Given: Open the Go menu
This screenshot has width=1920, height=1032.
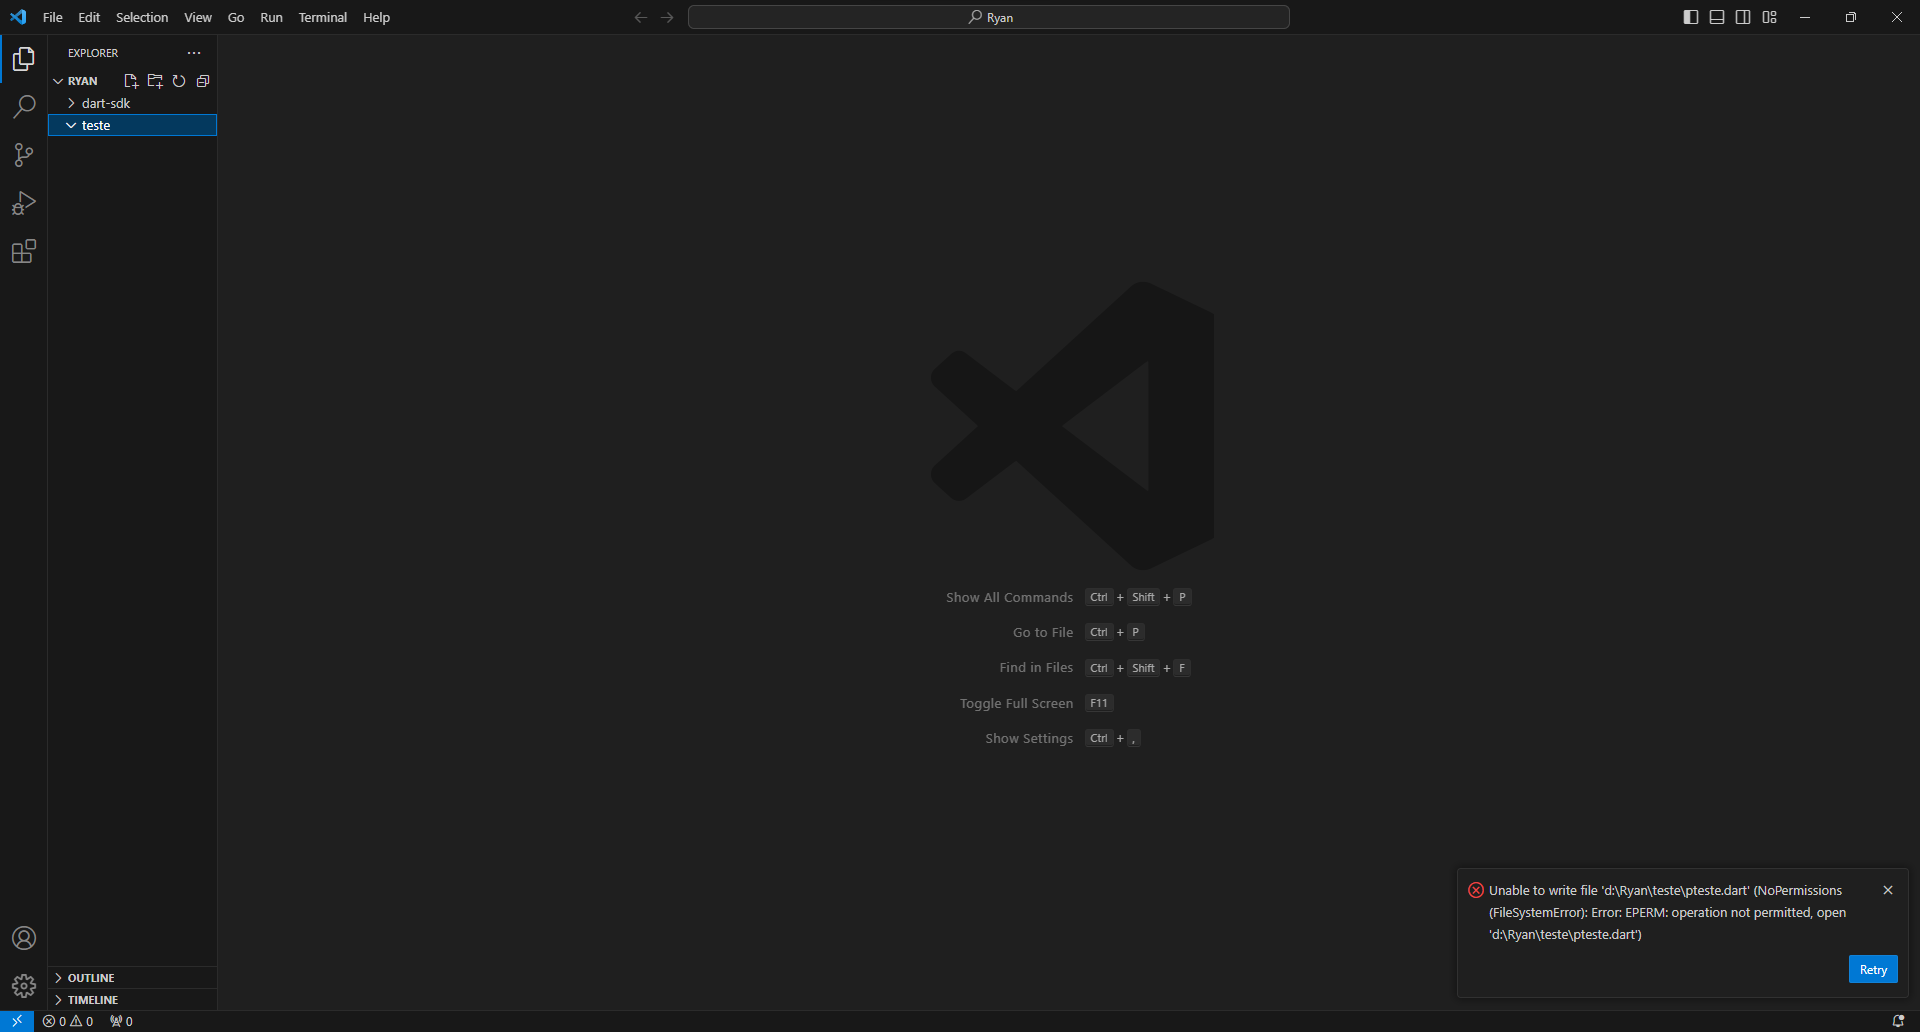Looking at the screenshot, I should coord(236,17).
